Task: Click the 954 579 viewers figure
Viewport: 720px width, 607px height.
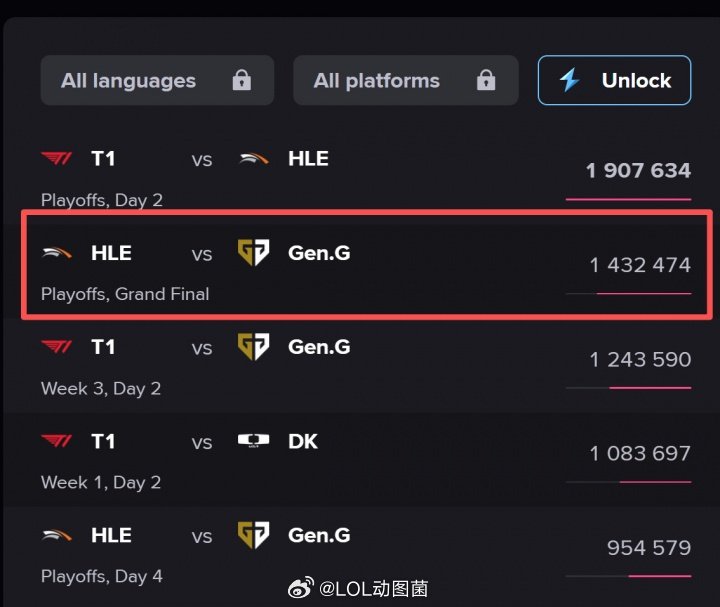Action: pyautogui.click(x=648, y=548)
